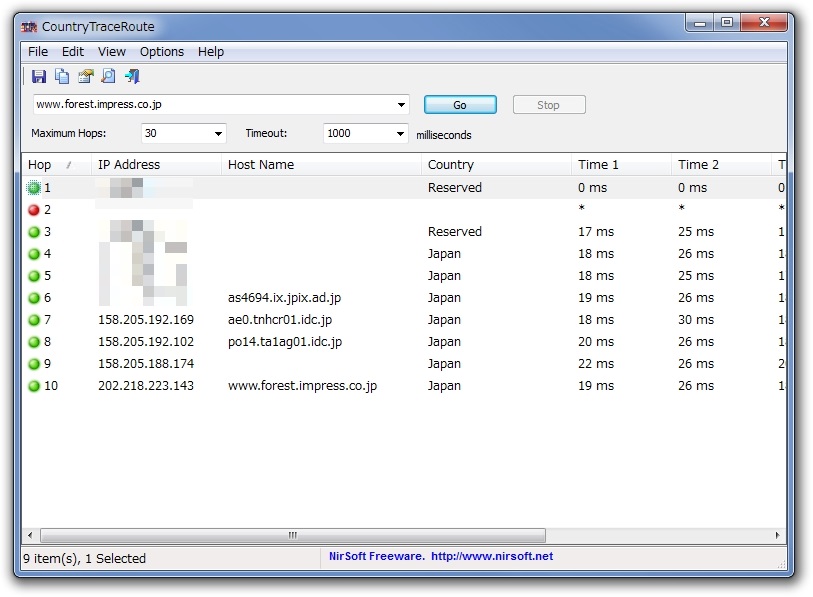
Task: Click the horizontal scrollbar thumb
Action: click(293, 535)
